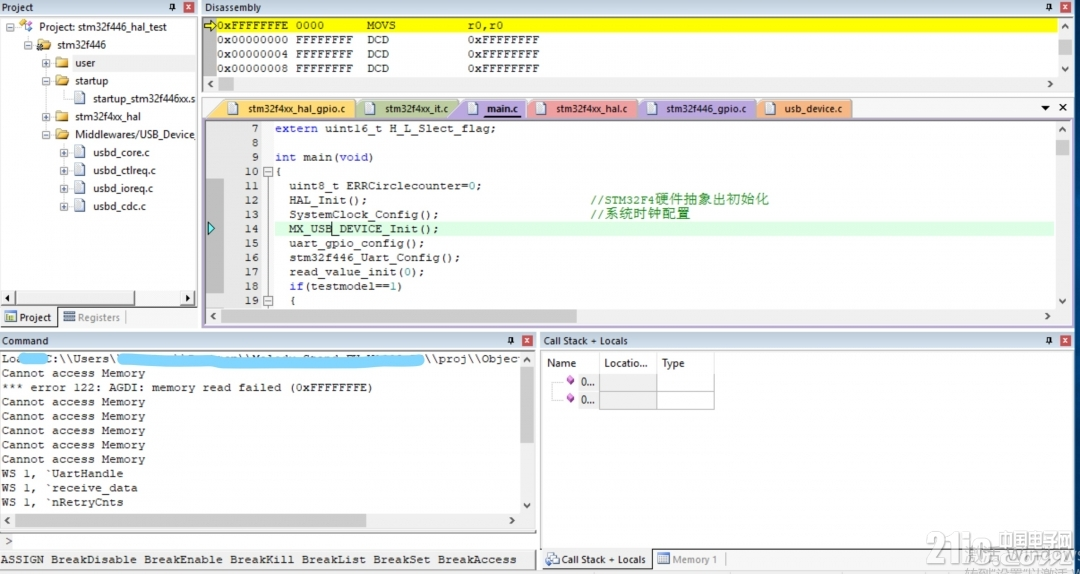This screenshot has height=574, width=1080.
Task: Select startup_stm32f446xx.s file
Action: tap(143, 99)
